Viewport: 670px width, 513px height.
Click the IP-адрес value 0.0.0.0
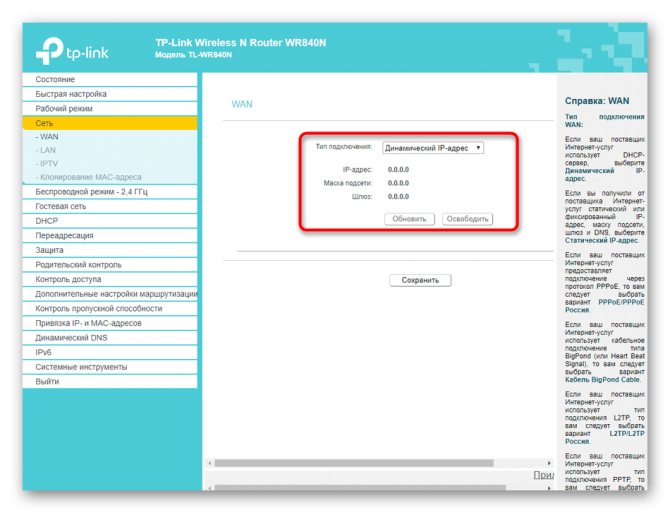point(398,170)
